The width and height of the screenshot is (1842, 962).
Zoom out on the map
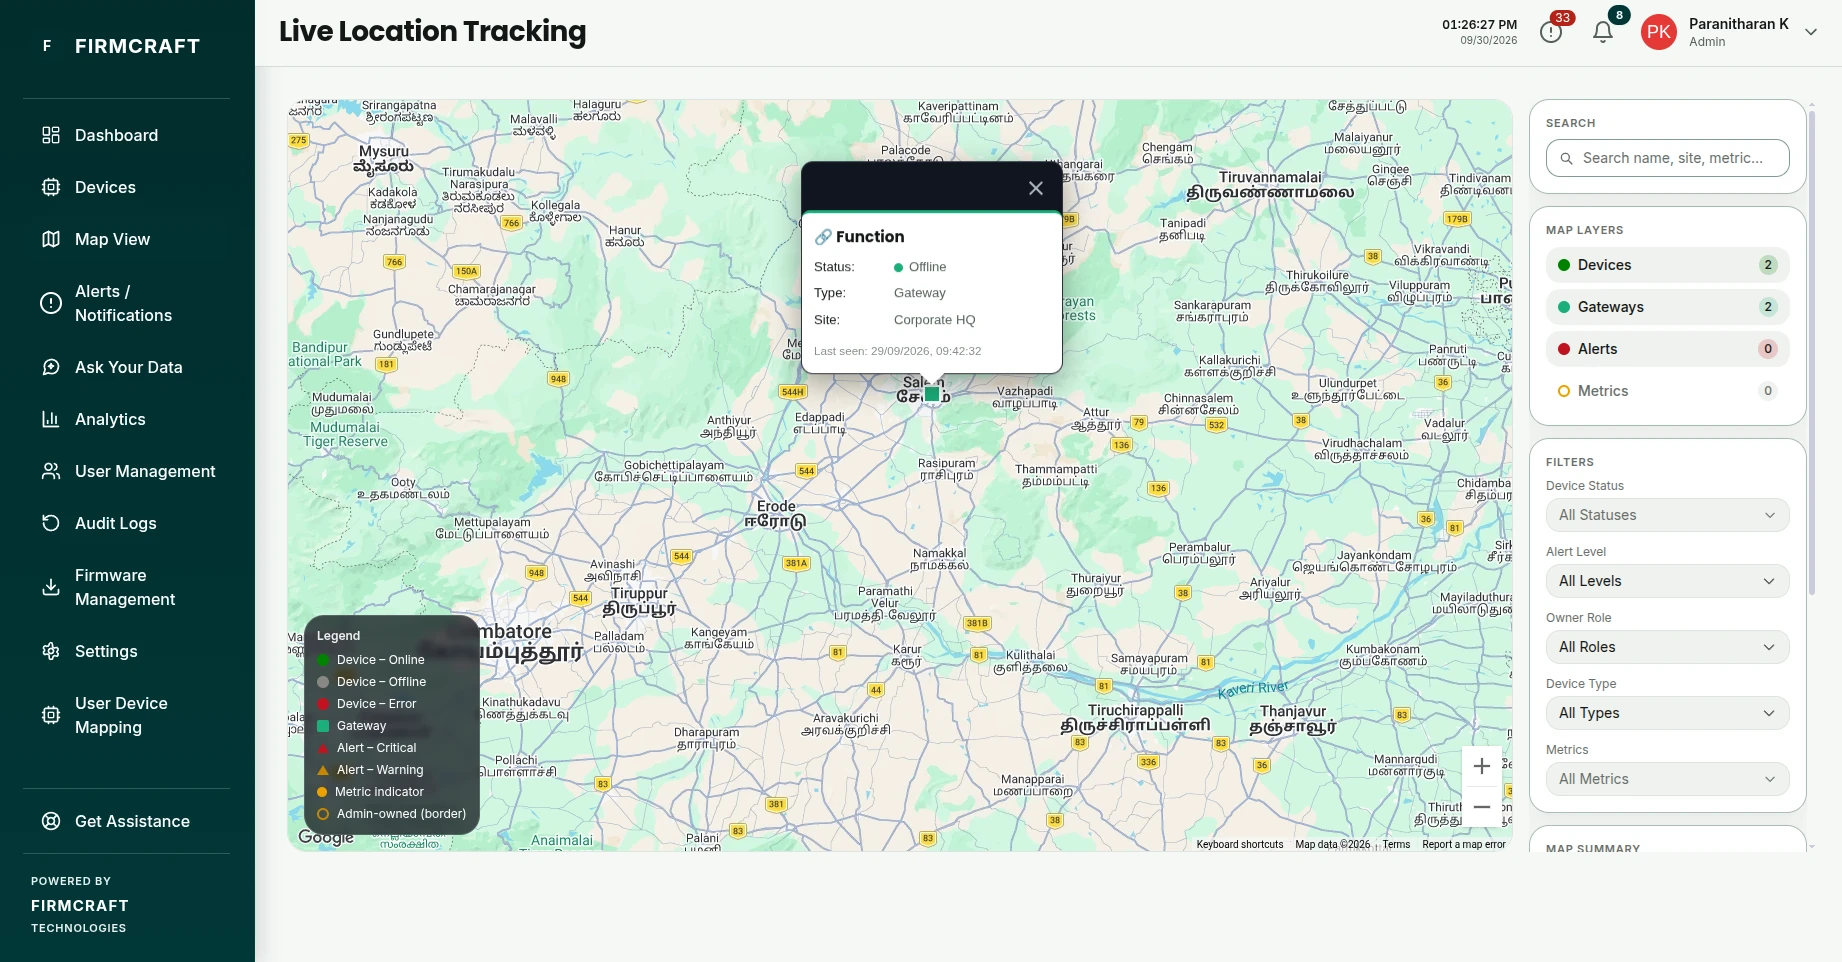1482,807
